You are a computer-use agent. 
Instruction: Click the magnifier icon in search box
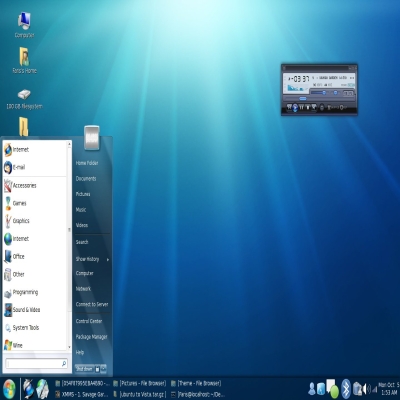[64, 363]
